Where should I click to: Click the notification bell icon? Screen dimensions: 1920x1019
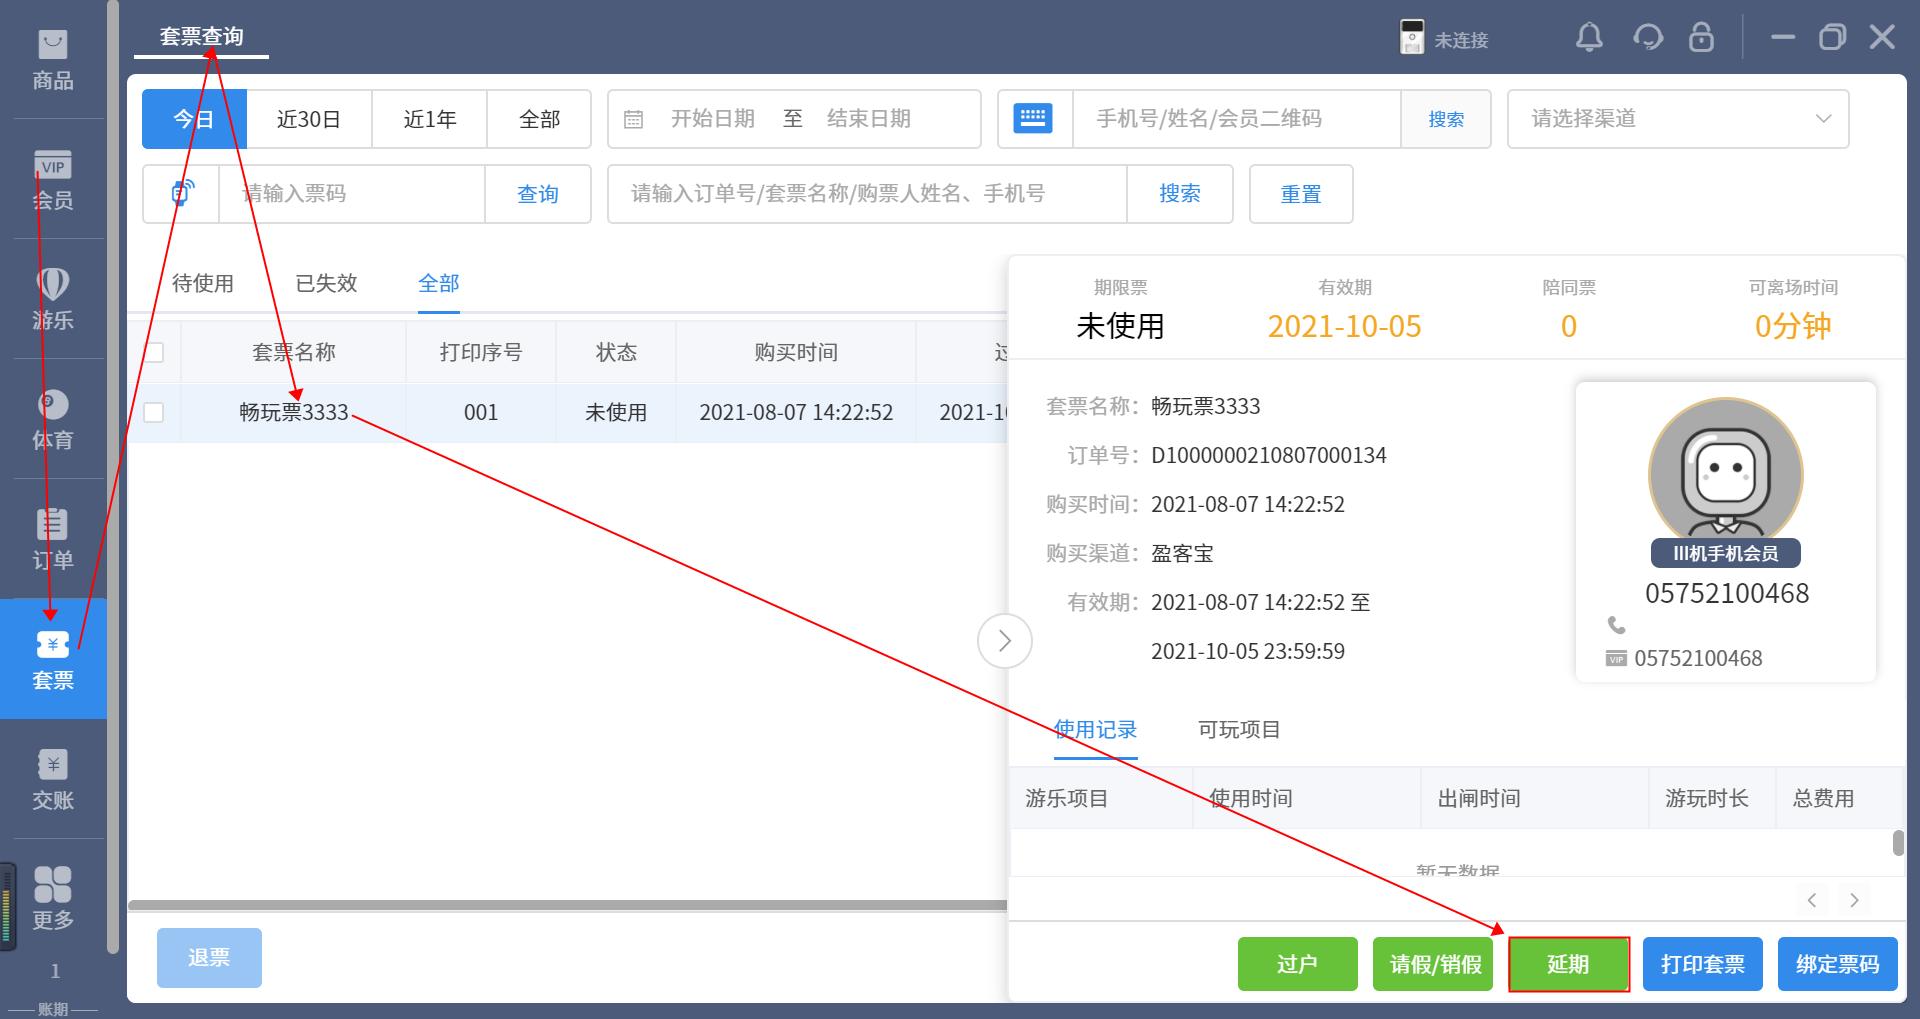[1589, 38]
